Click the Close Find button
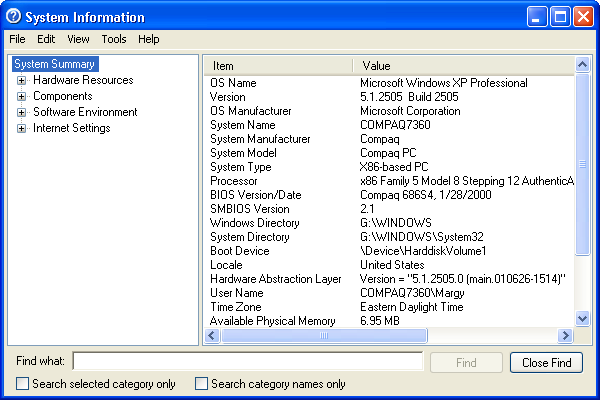The width and height of the screenshot is (600, 400). (546, 362)
